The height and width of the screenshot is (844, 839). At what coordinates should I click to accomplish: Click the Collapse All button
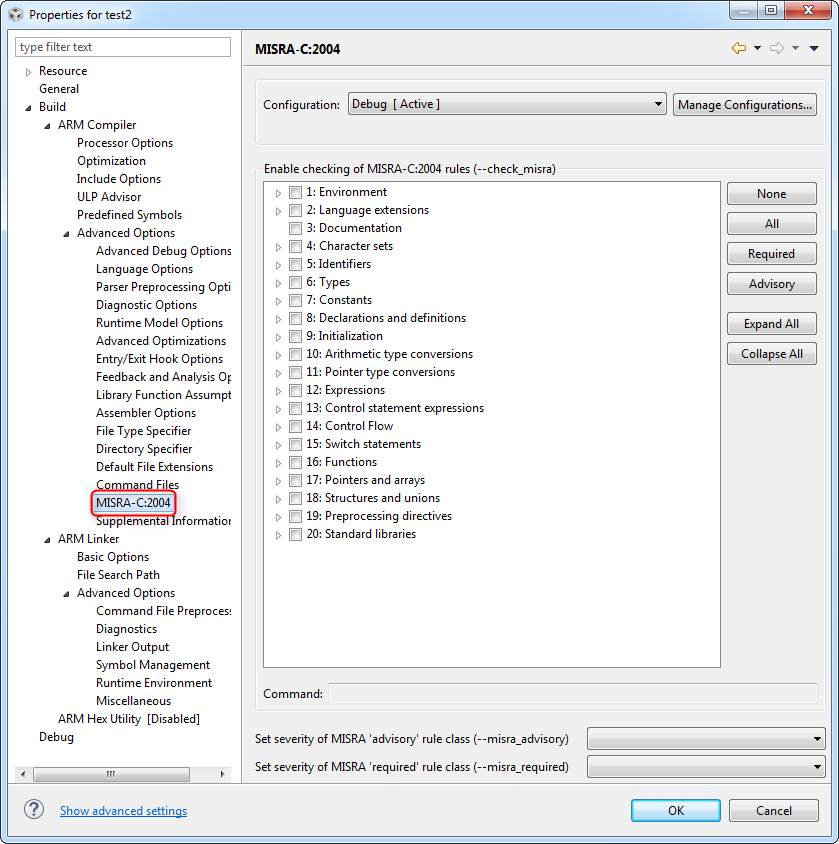[771, 354]
